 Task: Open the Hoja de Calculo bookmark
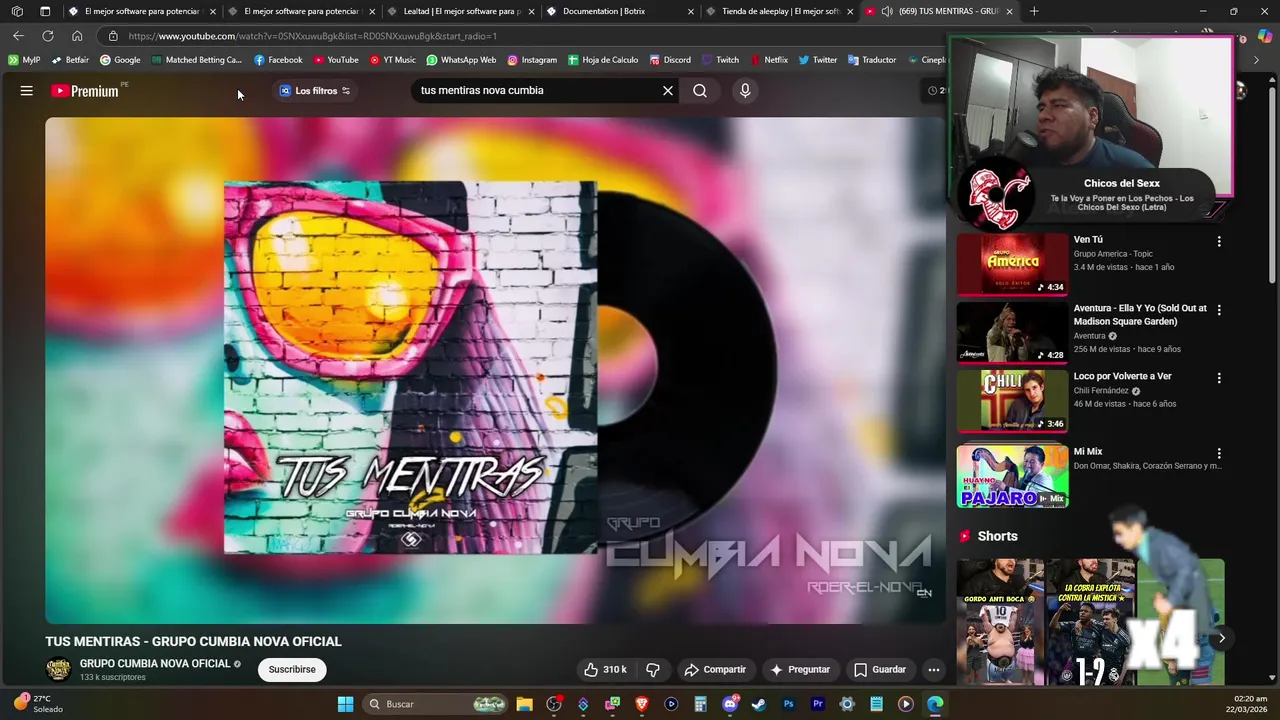603,60
